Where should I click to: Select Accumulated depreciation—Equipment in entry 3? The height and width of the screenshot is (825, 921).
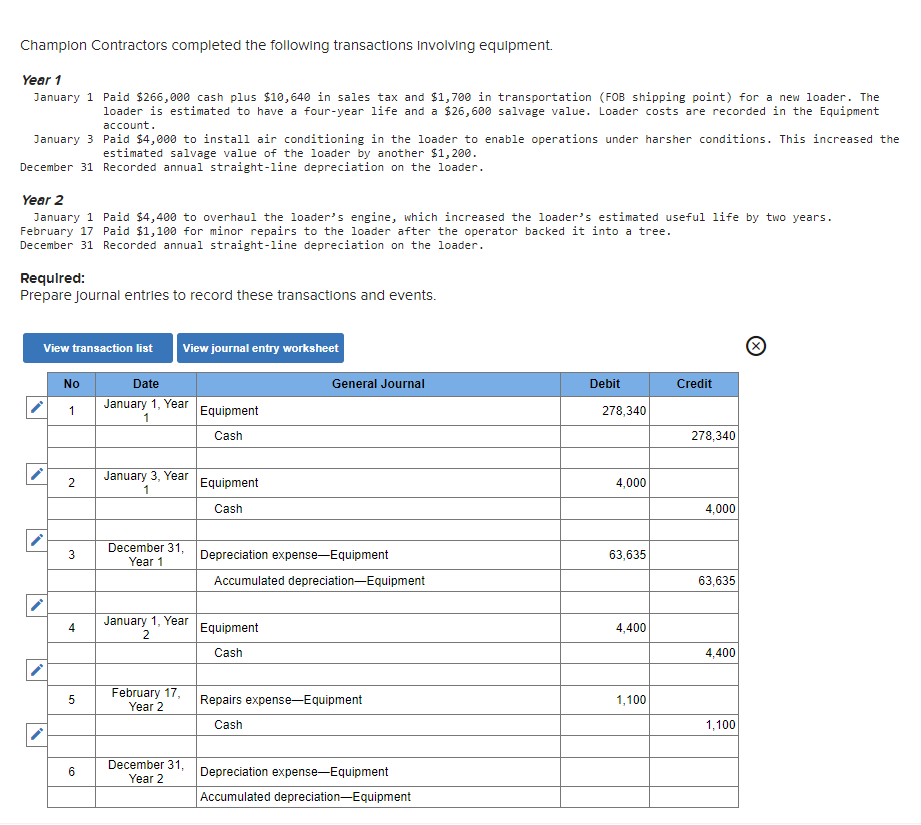coord(378,581)
